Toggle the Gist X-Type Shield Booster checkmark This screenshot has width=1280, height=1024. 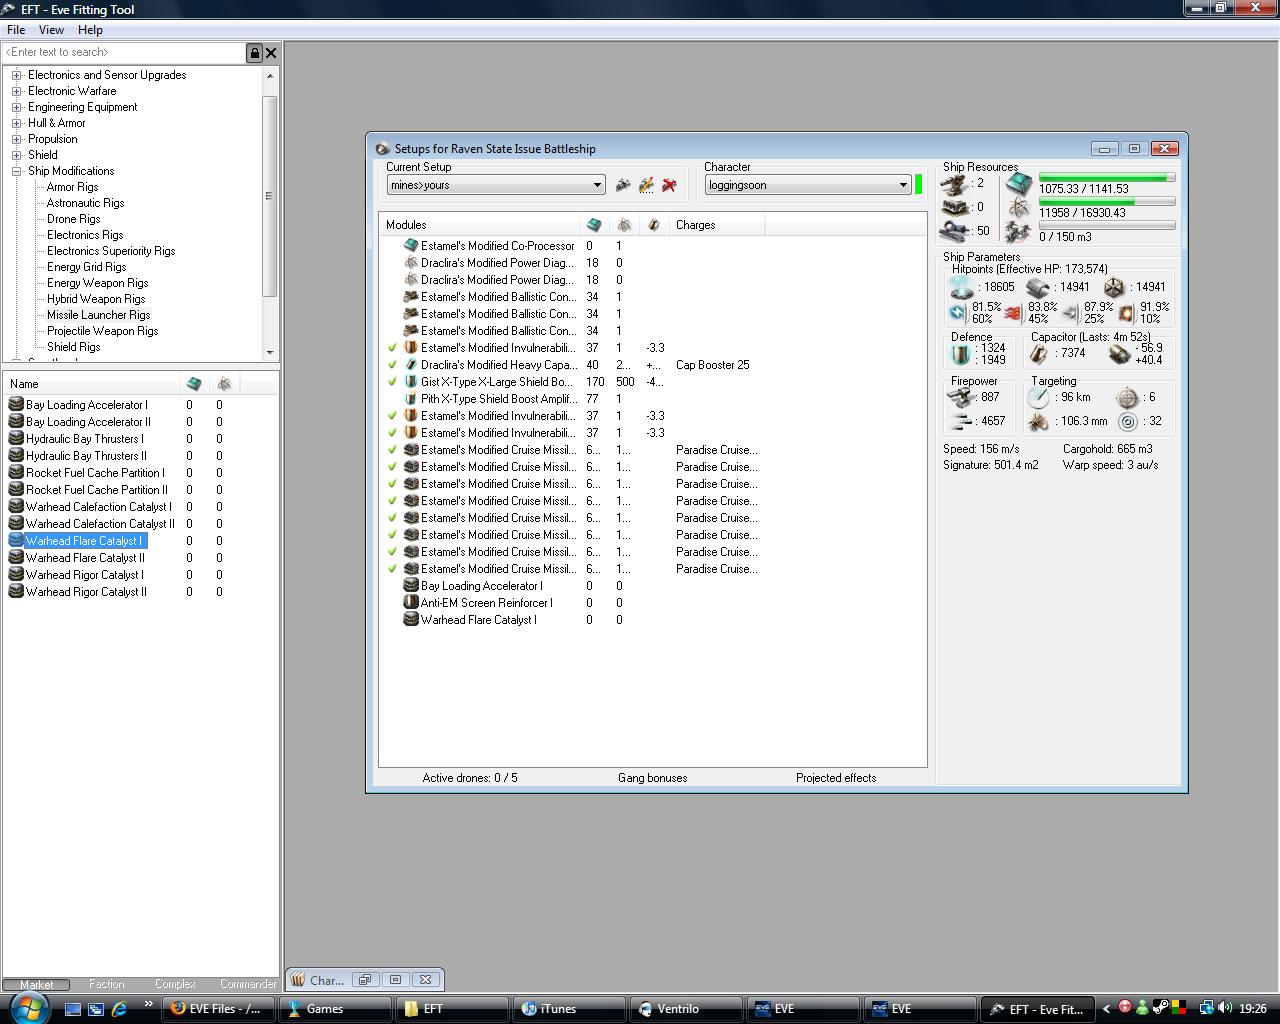point(393,382)
